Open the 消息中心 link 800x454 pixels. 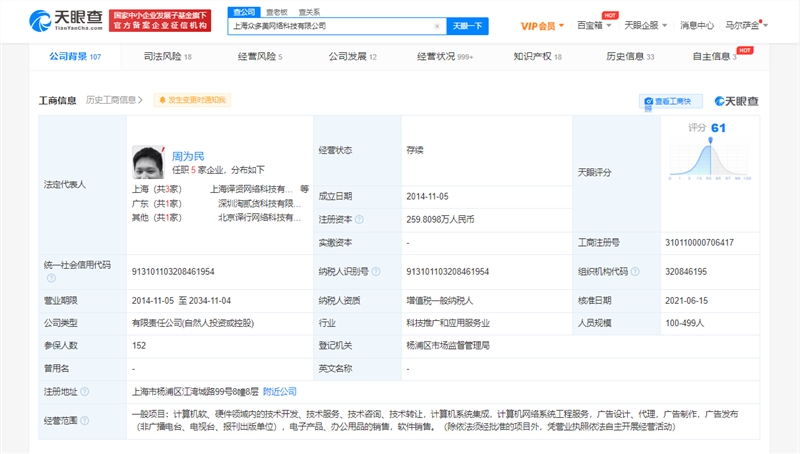pos(696,25)
